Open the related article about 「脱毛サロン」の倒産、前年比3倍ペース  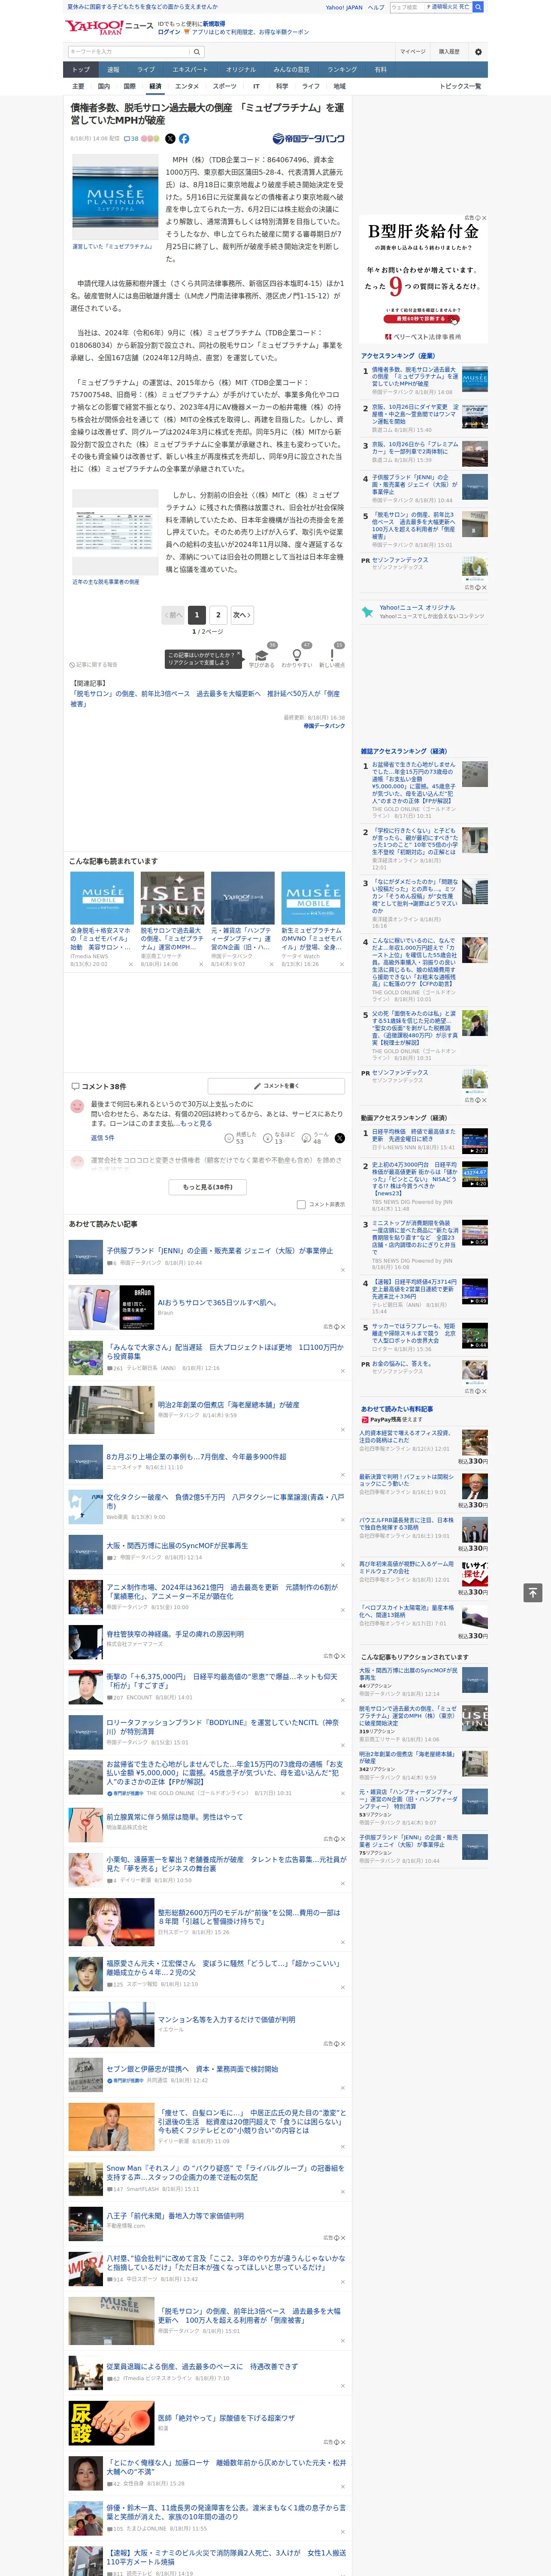(x=205, y=698)
